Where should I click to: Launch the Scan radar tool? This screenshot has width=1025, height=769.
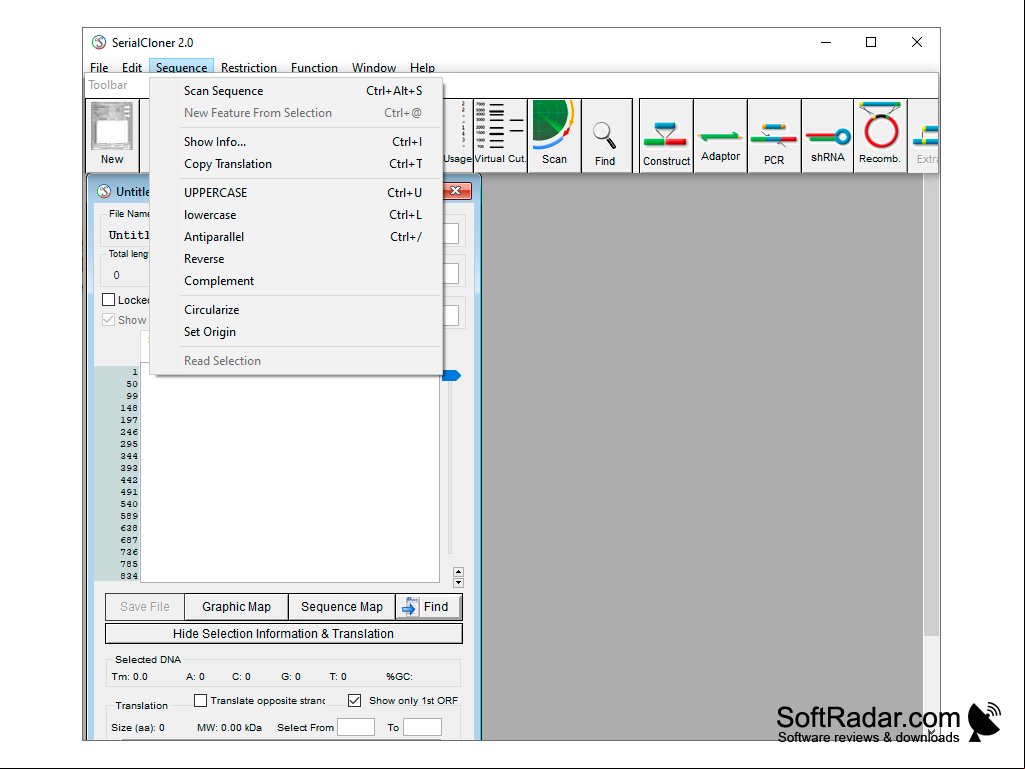pos(554,135)
